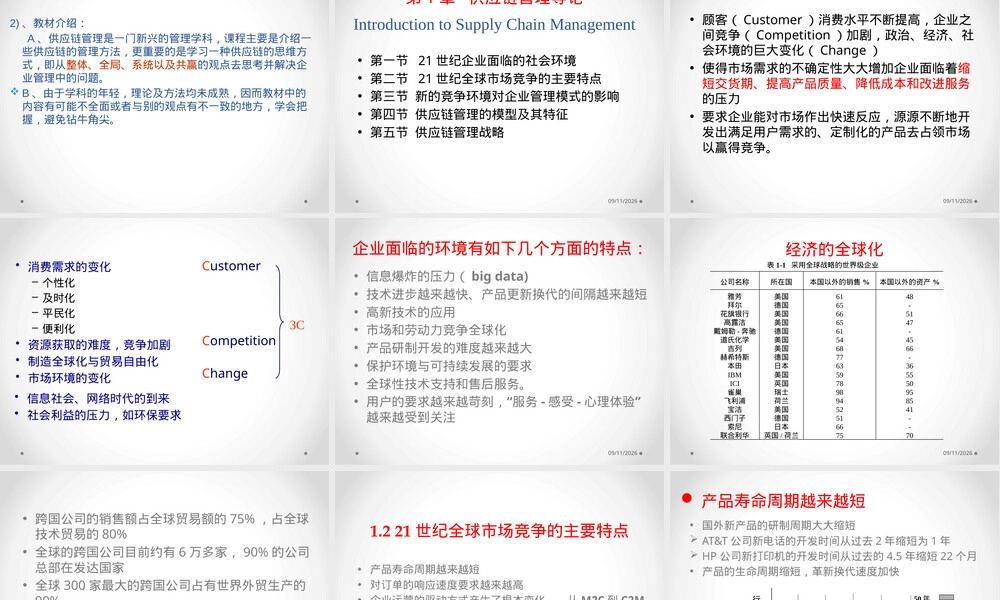Click bullet '产品研制开发的难度越来越大'

[x=448, y=348]
